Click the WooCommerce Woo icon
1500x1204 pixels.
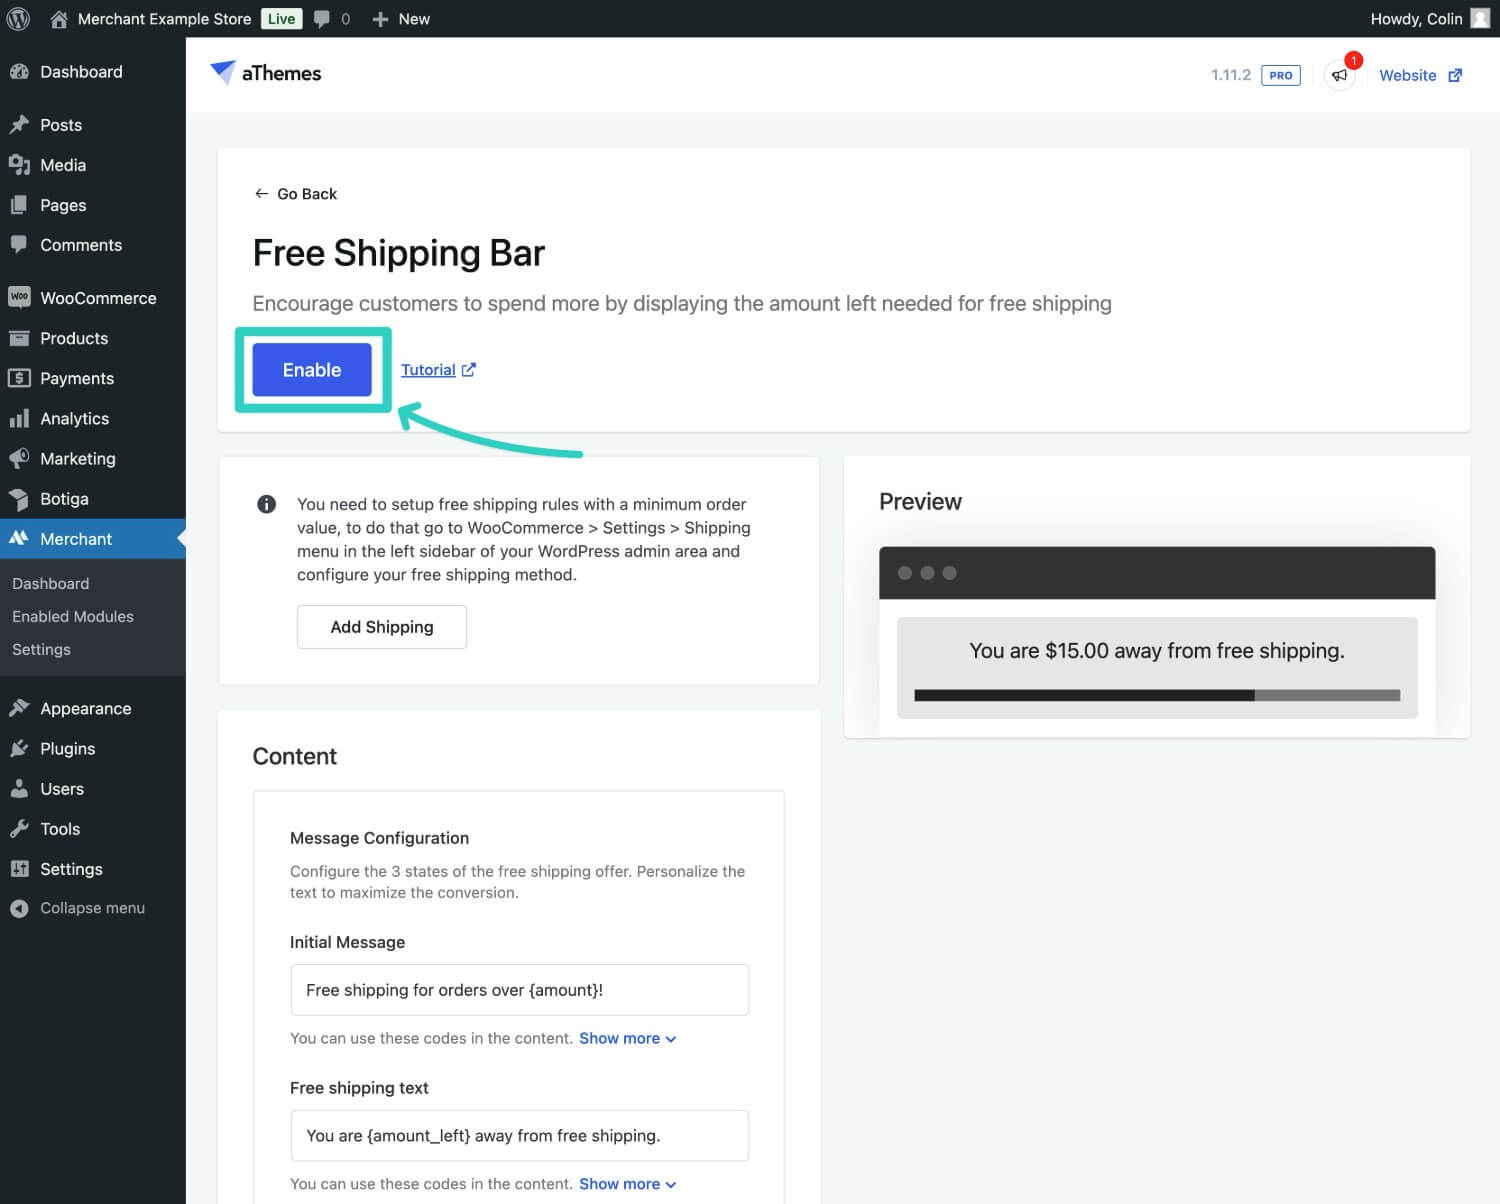click(x=19, y=297)
